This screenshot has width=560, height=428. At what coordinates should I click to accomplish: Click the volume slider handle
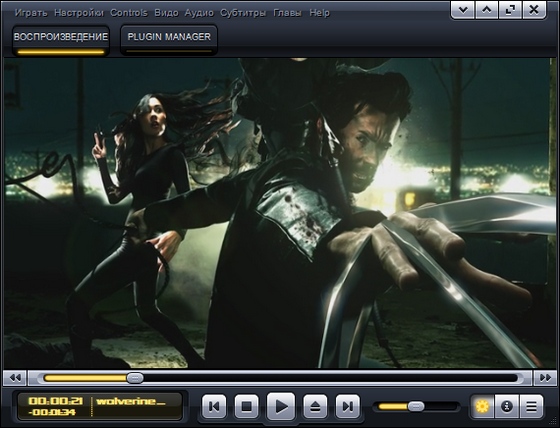pos(416,406)
